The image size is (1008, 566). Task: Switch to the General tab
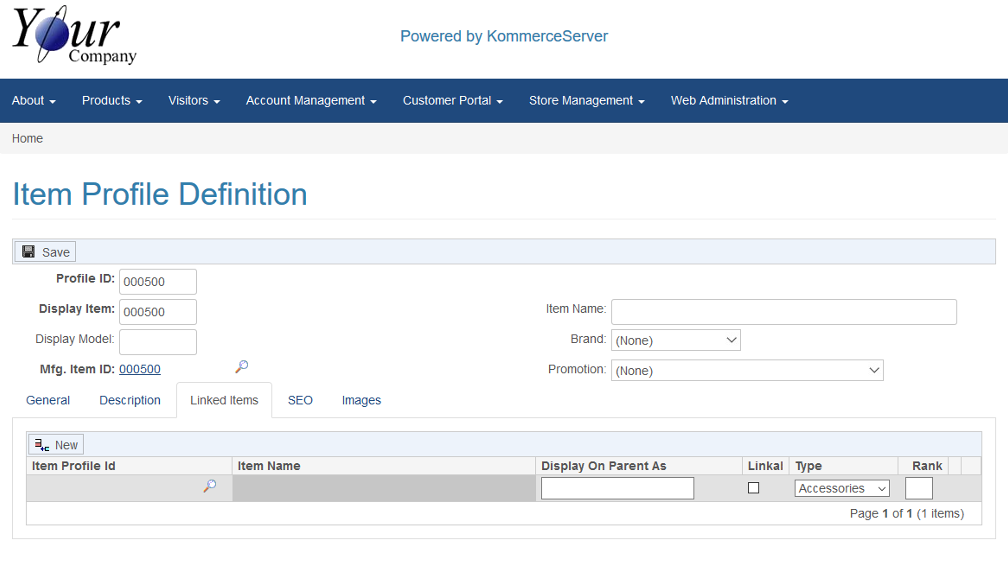coord(48,400)
